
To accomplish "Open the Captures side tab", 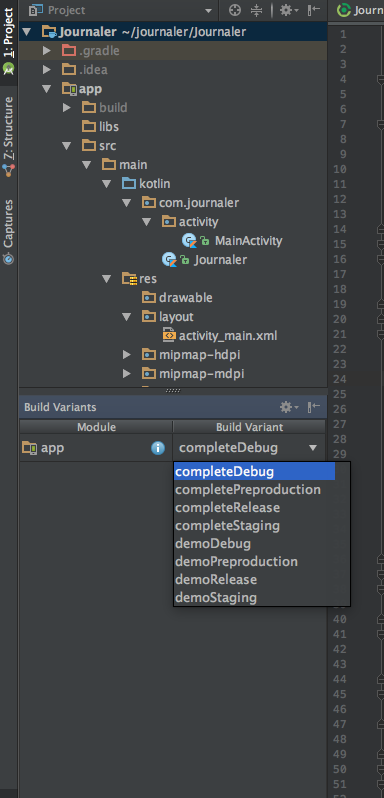I will [8, 231].
